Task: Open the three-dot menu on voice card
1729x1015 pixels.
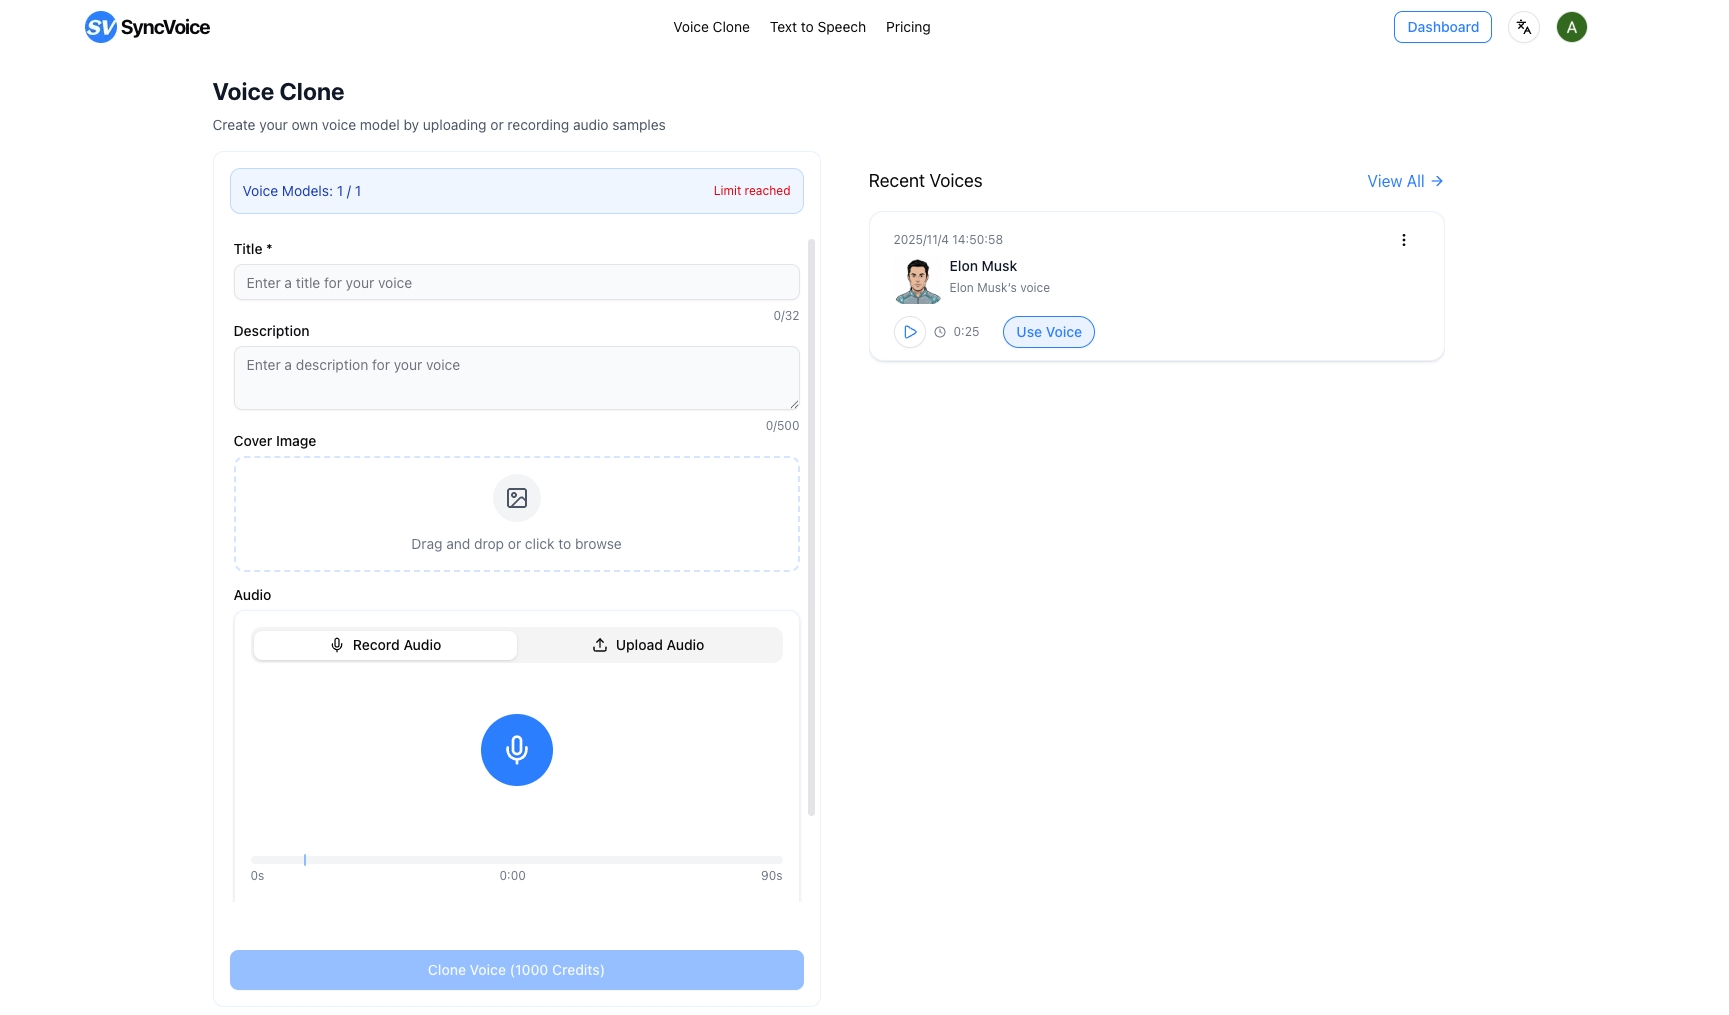Action: click(1403, 240)
